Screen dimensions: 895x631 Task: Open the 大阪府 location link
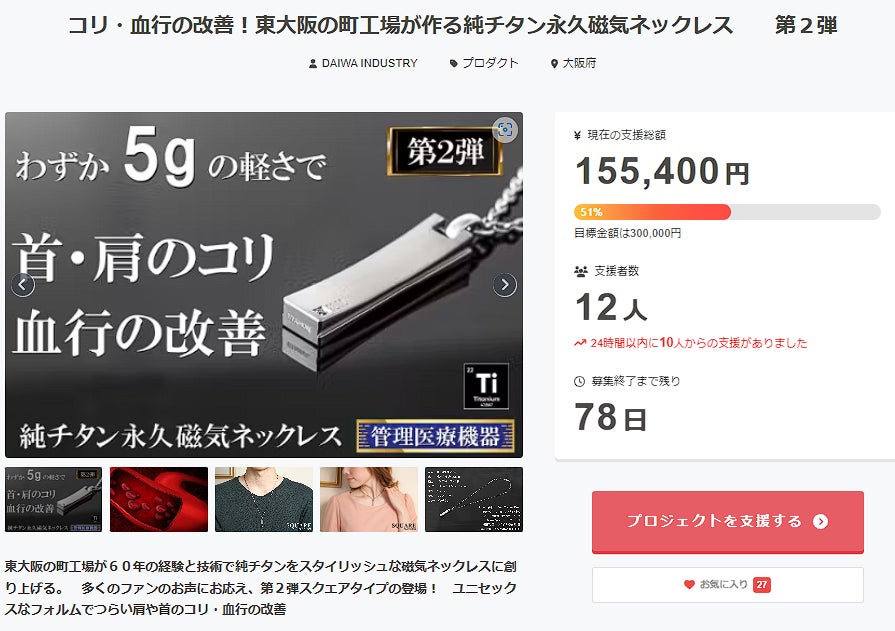tap(579, 63)
